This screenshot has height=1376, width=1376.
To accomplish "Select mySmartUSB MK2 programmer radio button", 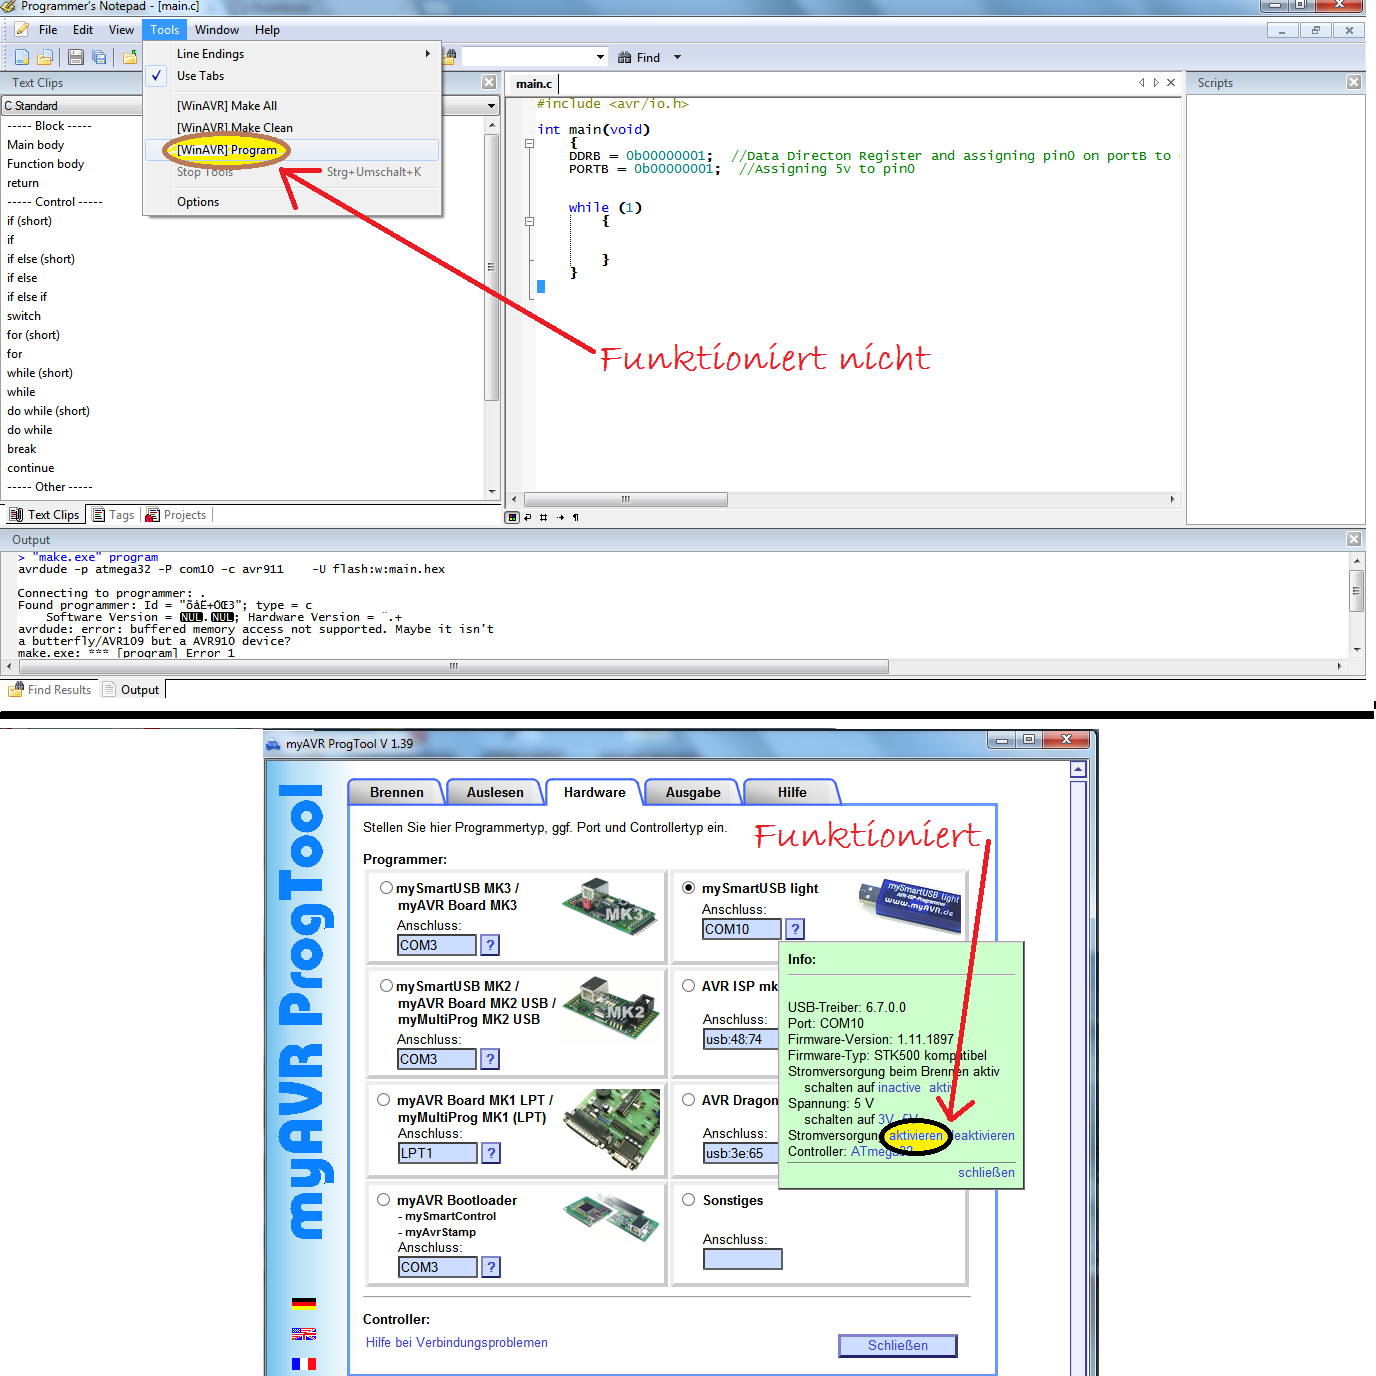I will (386, 985).
